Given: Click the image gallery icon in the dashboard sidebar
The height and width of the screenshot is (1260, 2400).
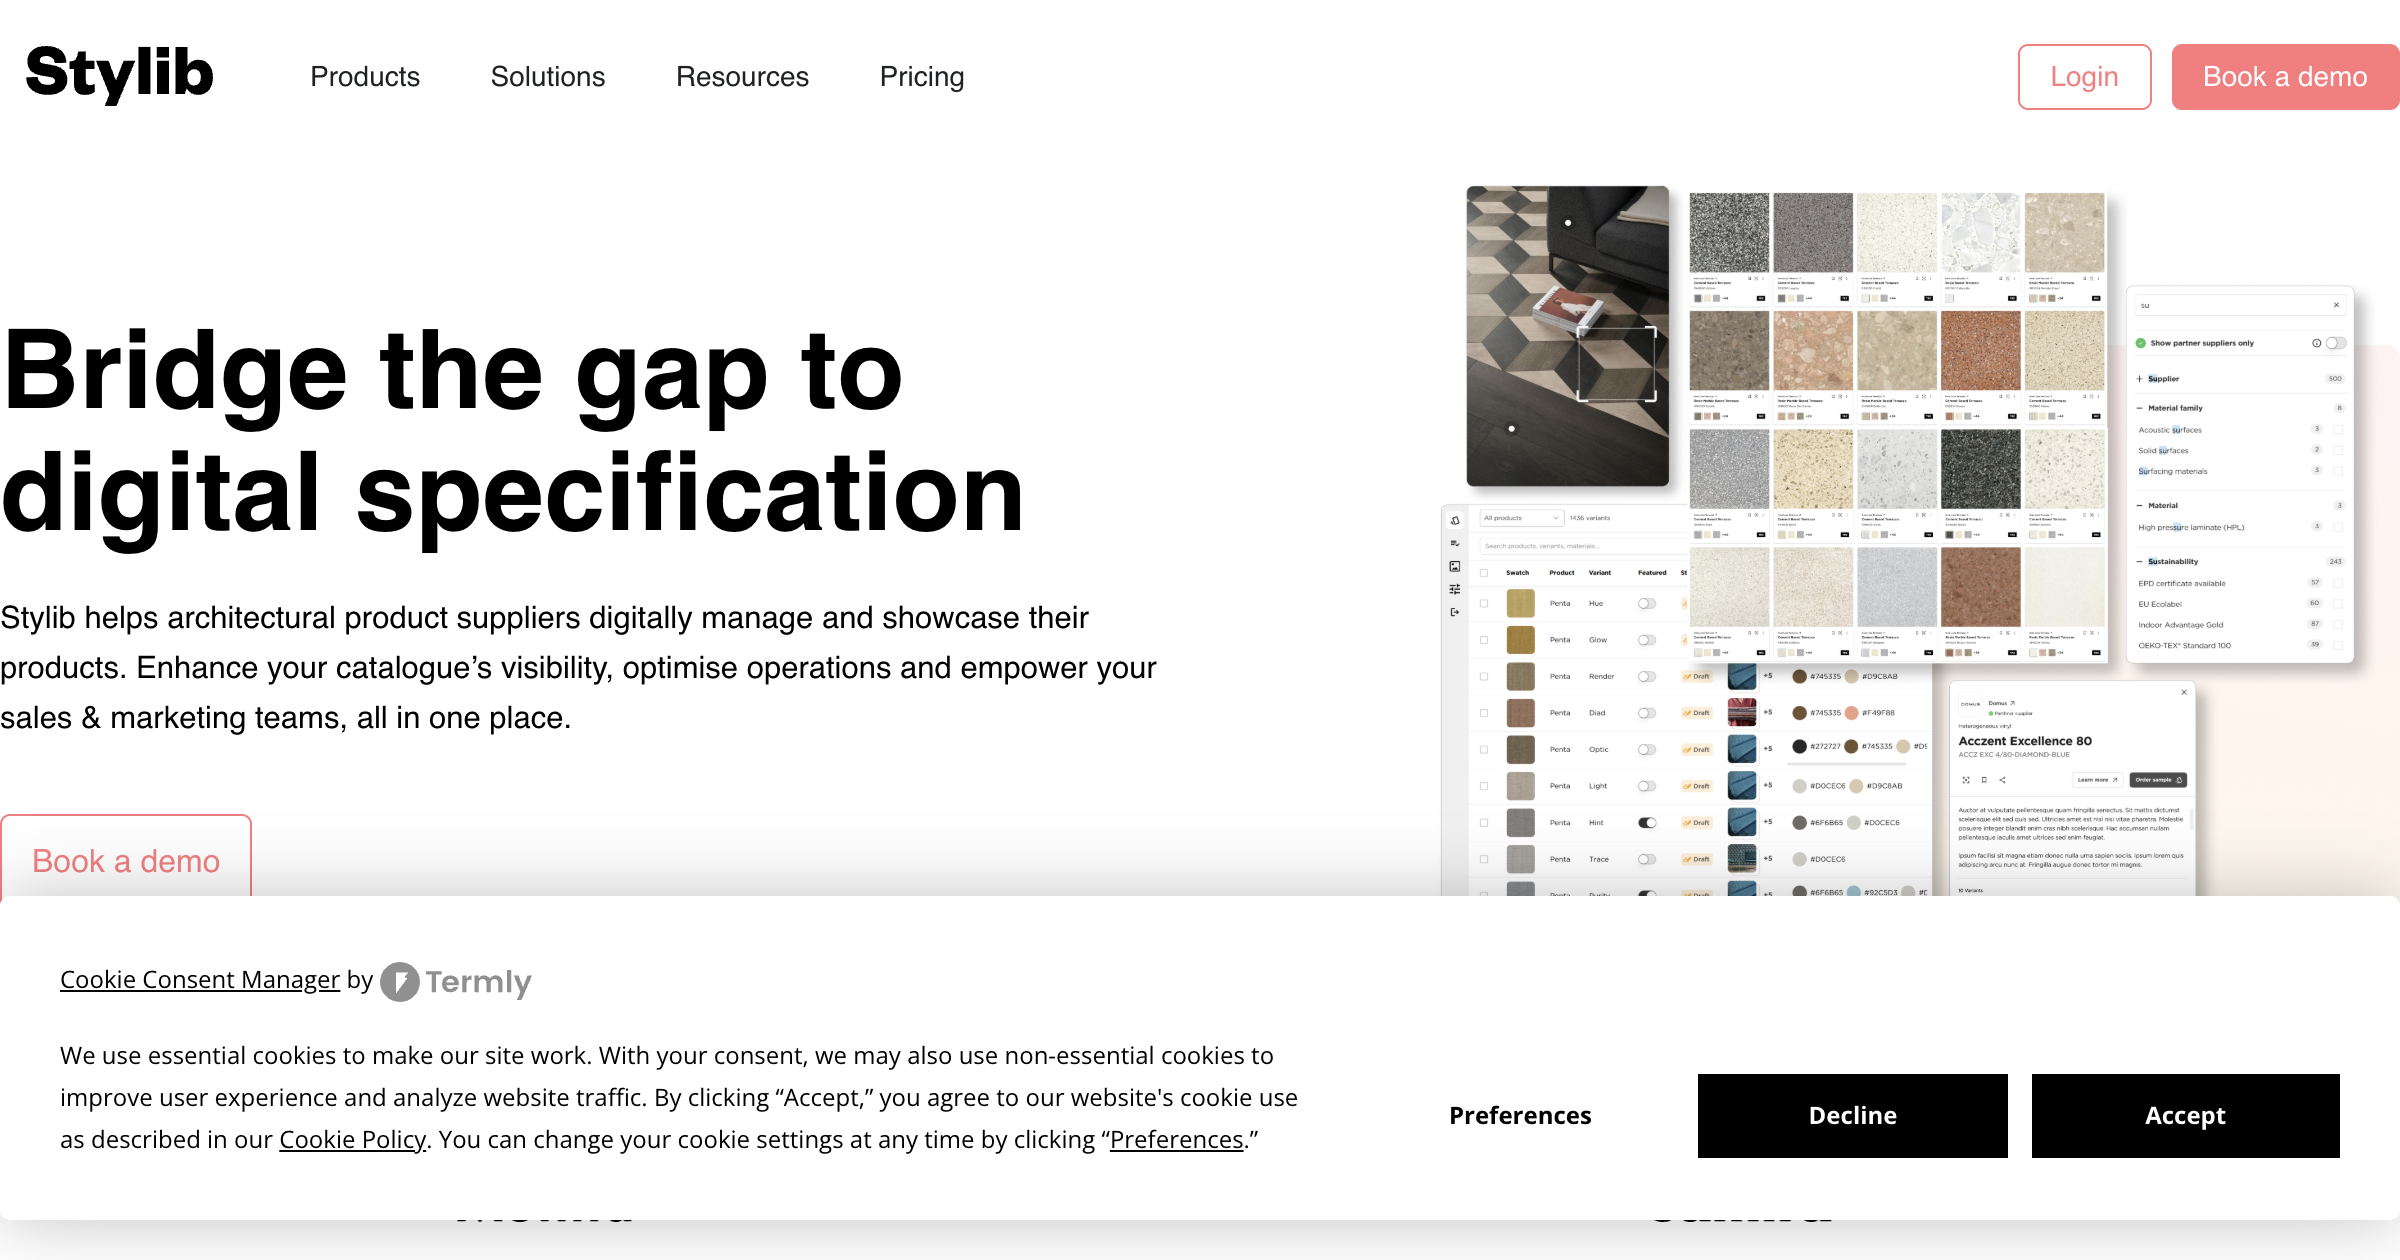Looking at the screenshot, I should 1455,566.
